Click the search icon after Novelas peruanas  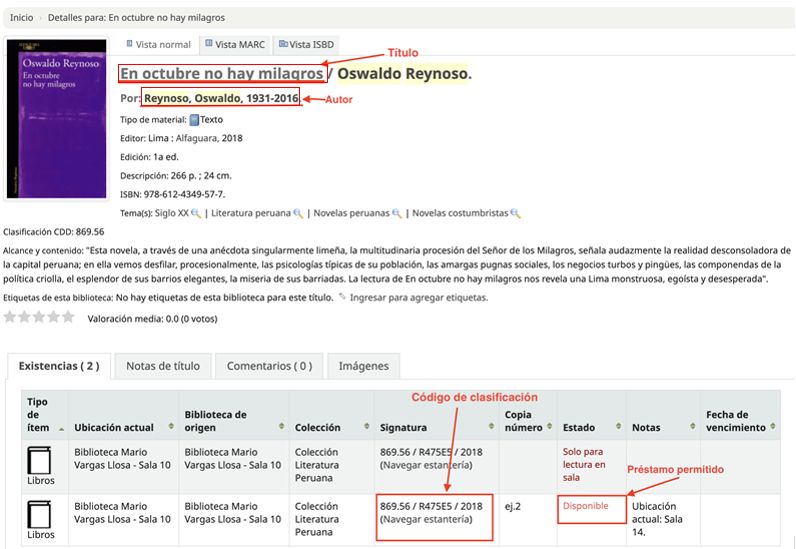(397, 213)
